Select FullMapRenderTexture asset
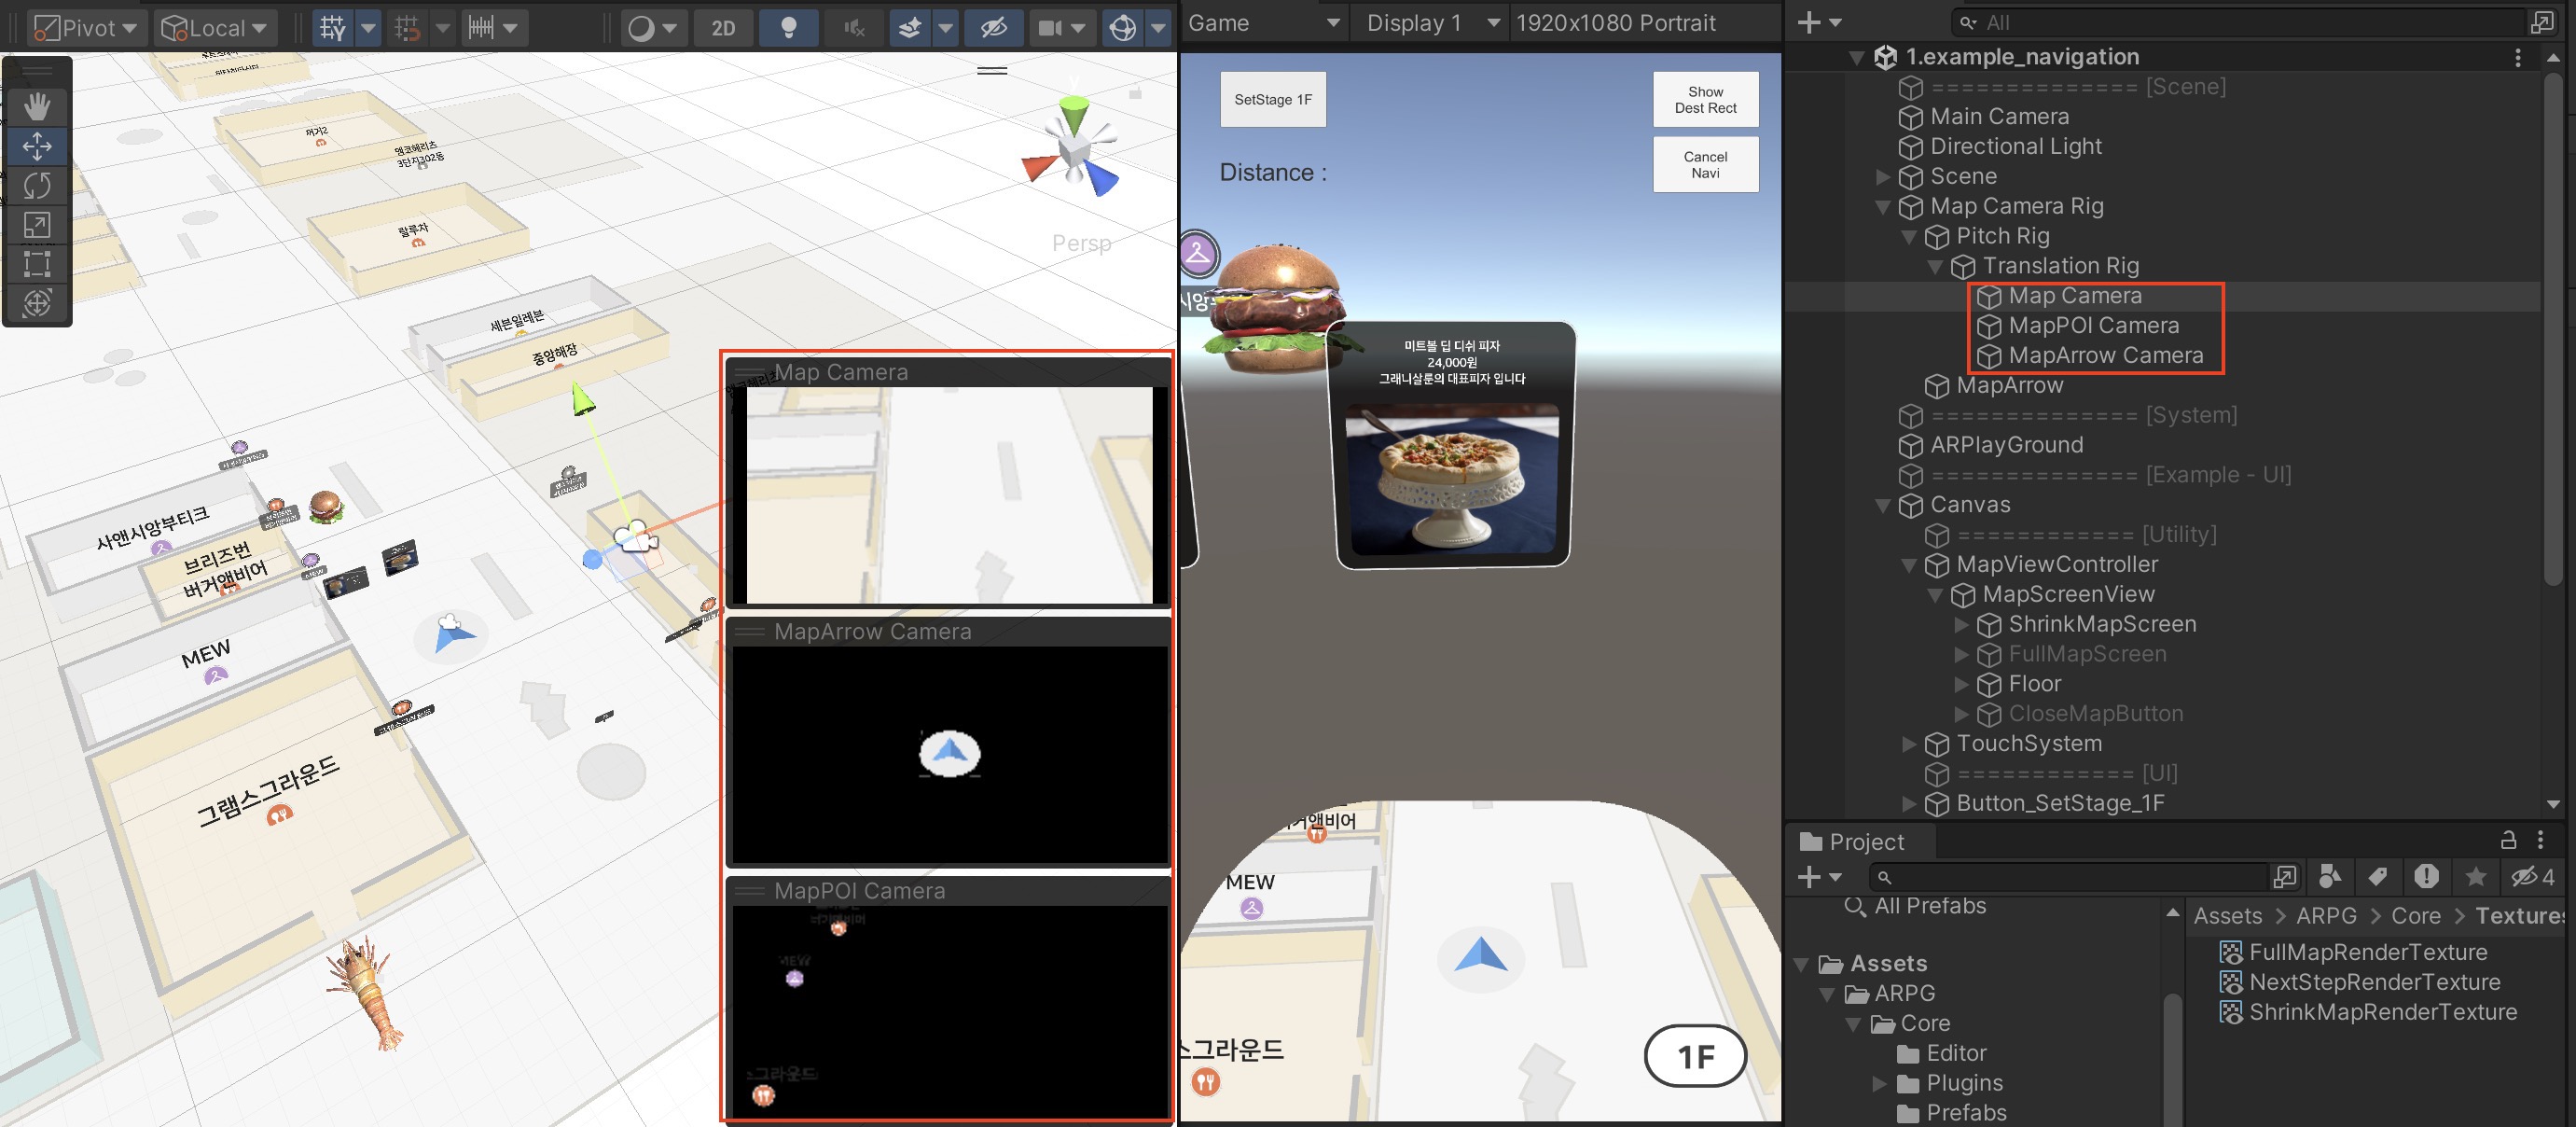 (2367, 952)
